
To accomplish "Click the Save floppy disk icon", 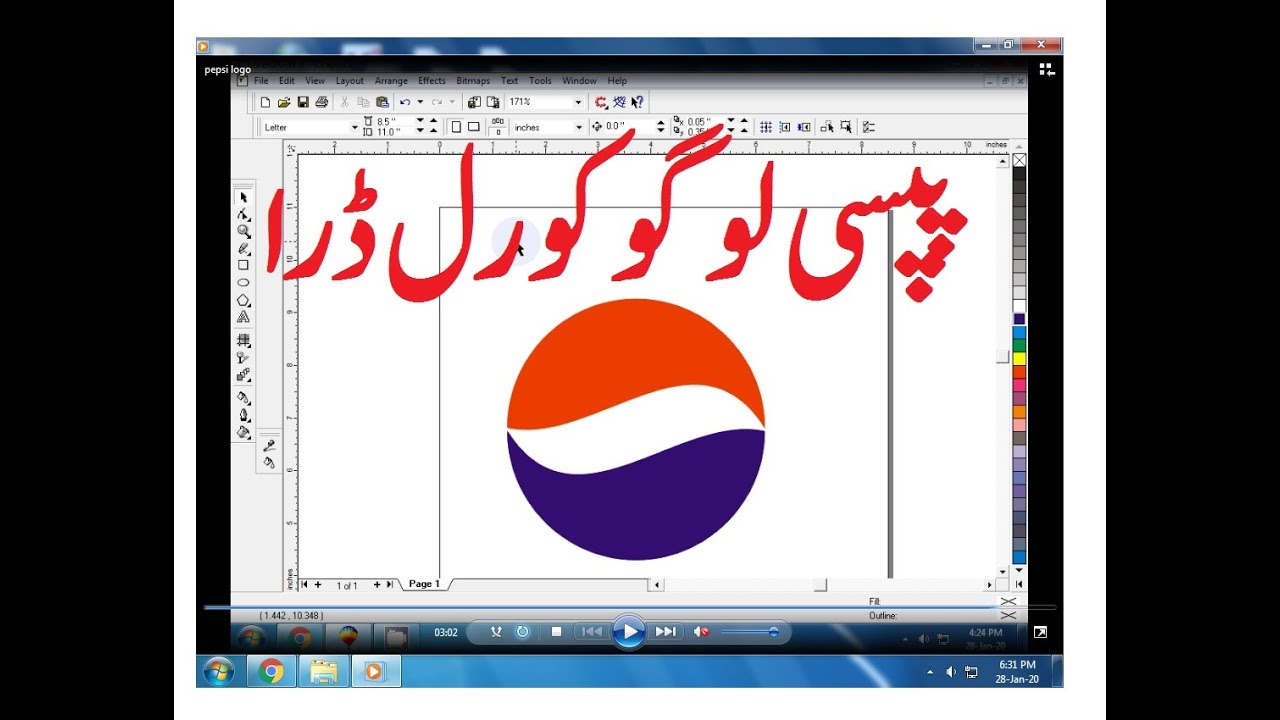I will (302, 102).
